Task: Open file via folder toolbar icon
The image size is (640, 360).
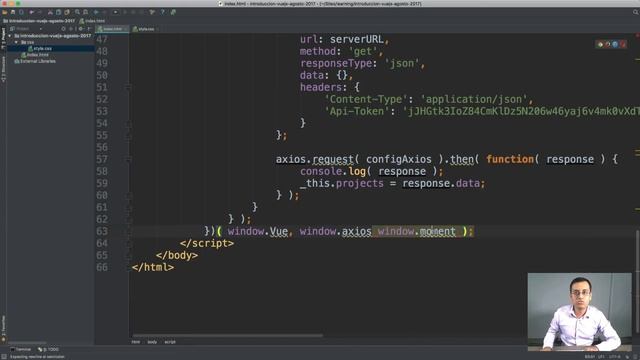Action: (5, 12)
